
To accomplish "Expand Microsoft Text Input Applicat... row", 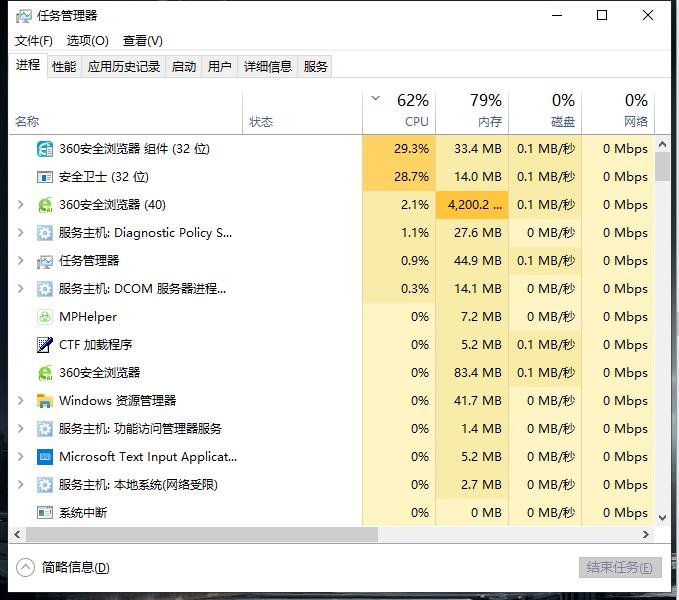I will point(20,457).
